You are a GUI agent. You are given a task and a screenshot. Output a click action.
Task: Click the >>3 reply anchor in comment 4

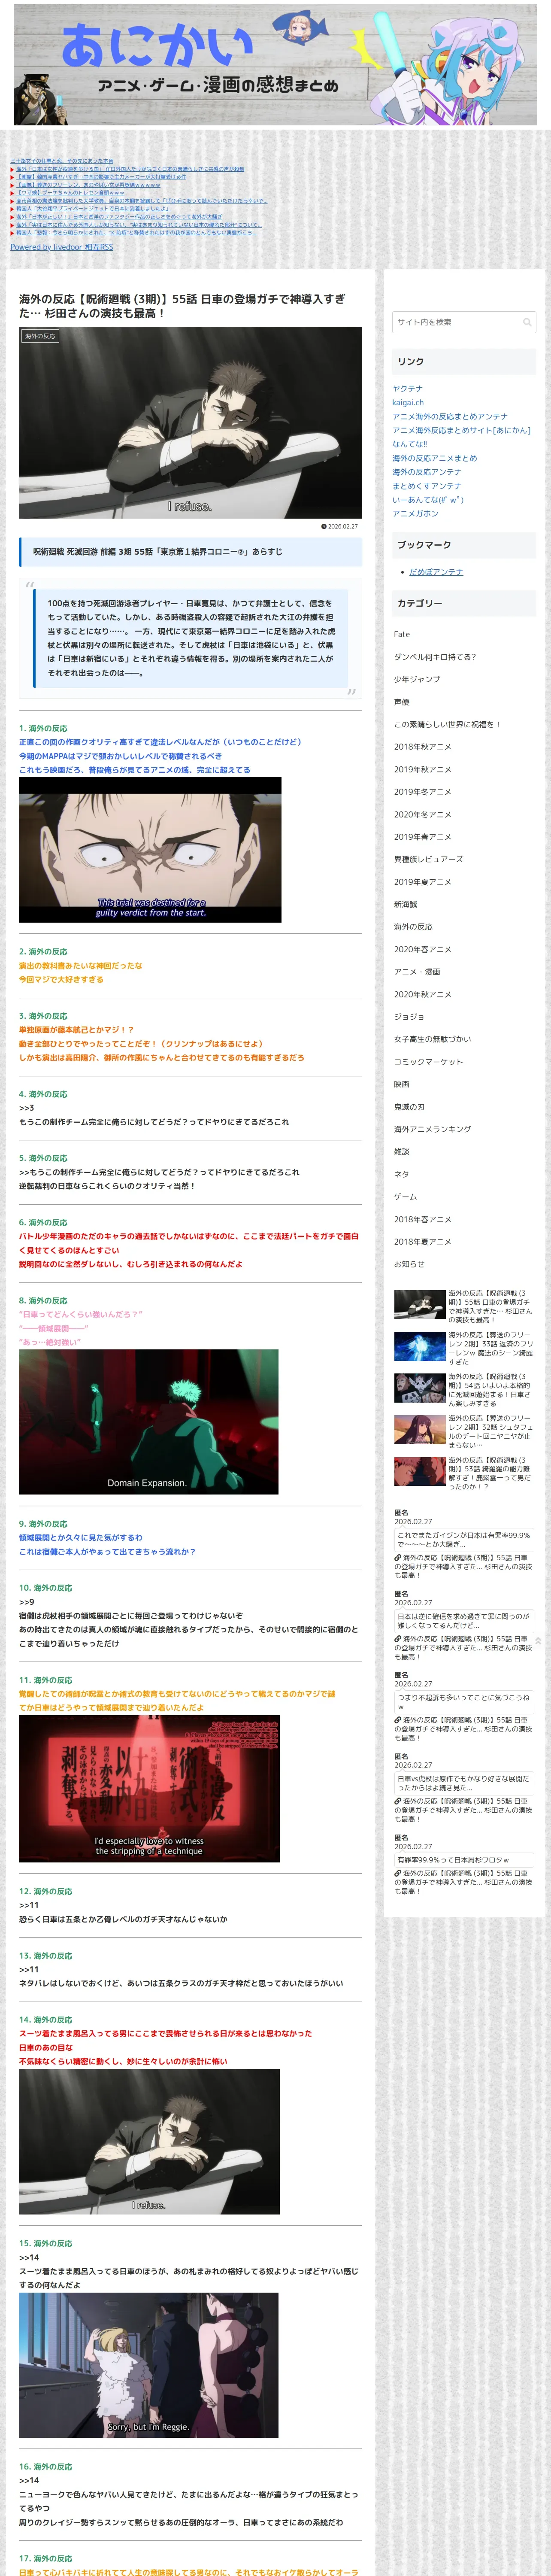(26, 1108)
